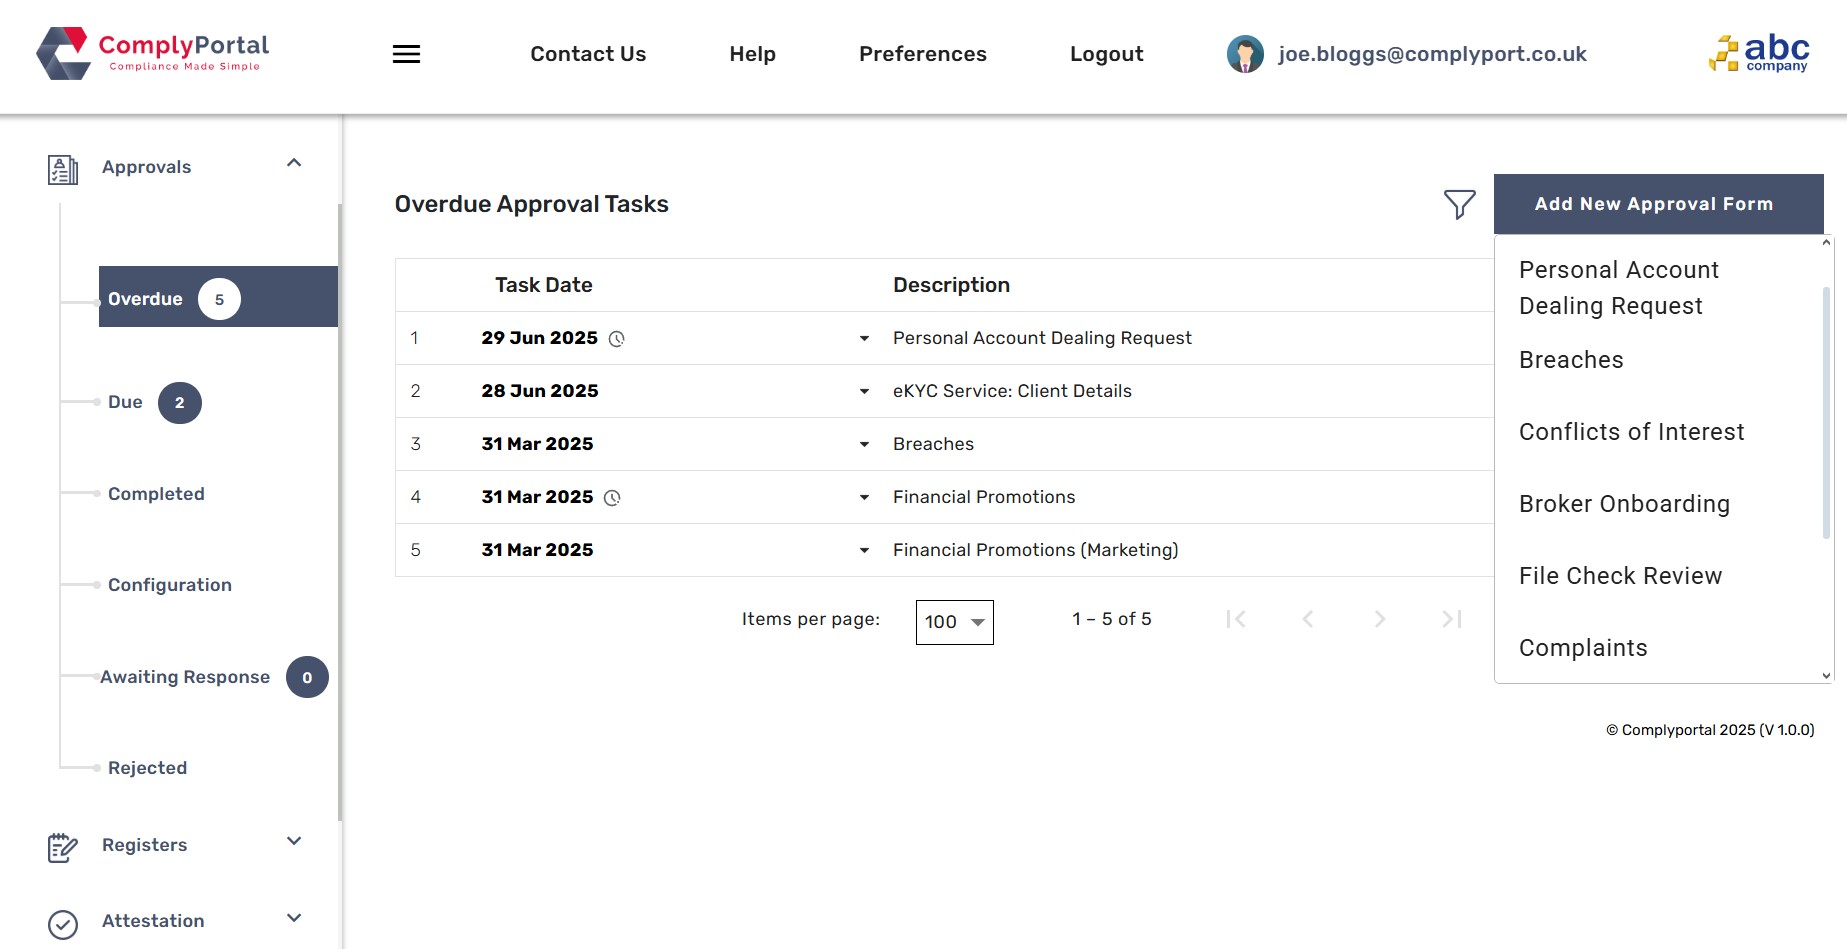Open the Due approvals list
1847x949 pixels.
(126, 402)
